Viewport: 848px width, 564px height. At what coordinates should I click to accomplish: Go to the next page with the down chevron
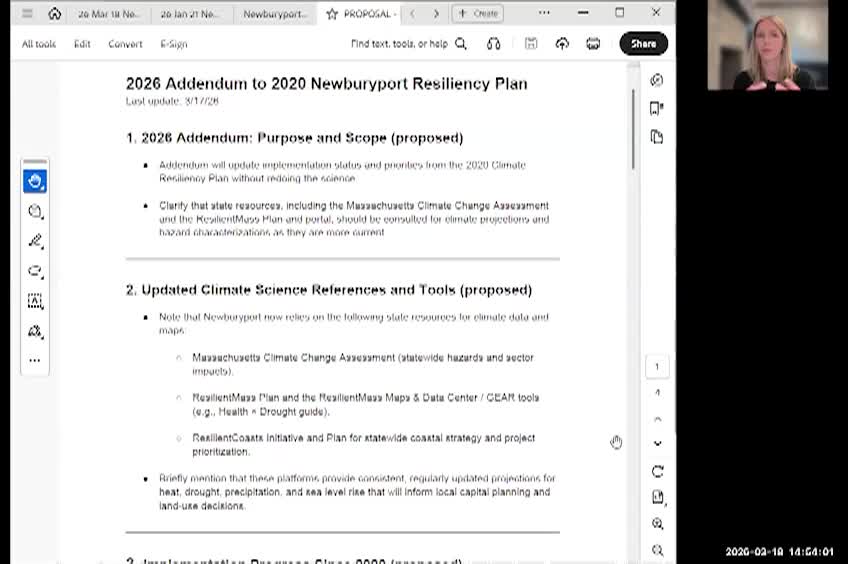tap(658, 443)
